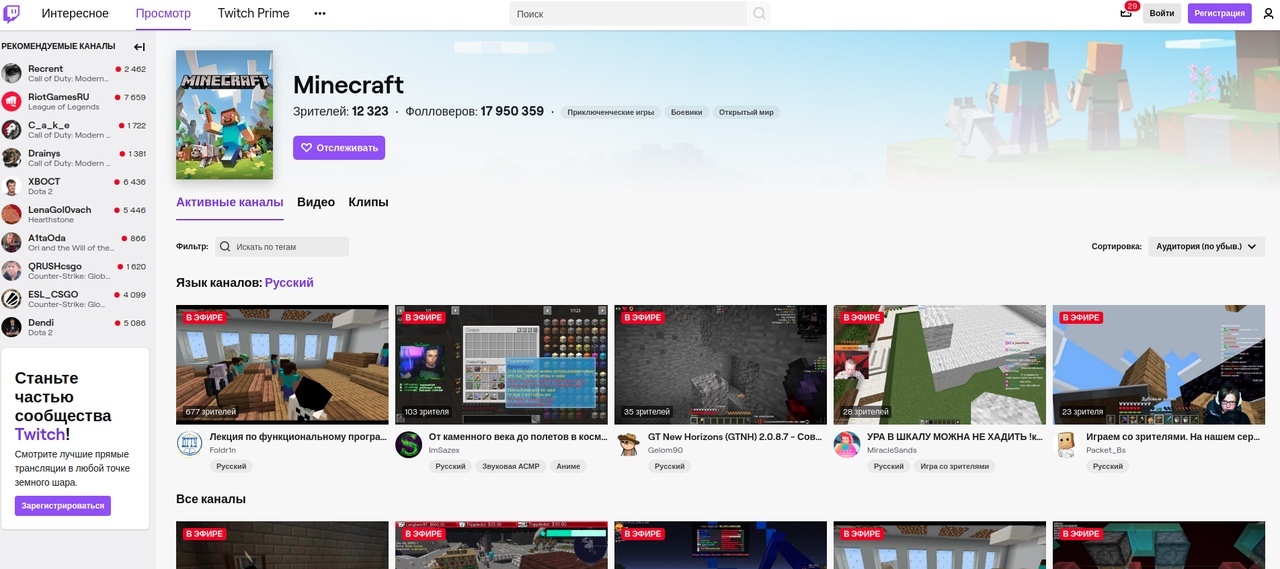1280x569 pixels.
Task: Click the MiracleSands channel name
Action: (x=891, y=451)
